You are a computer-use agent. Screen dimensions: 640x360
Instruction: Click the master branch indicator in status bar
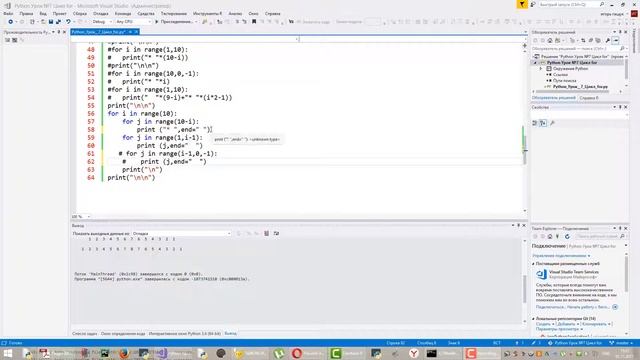coord(620,343)
